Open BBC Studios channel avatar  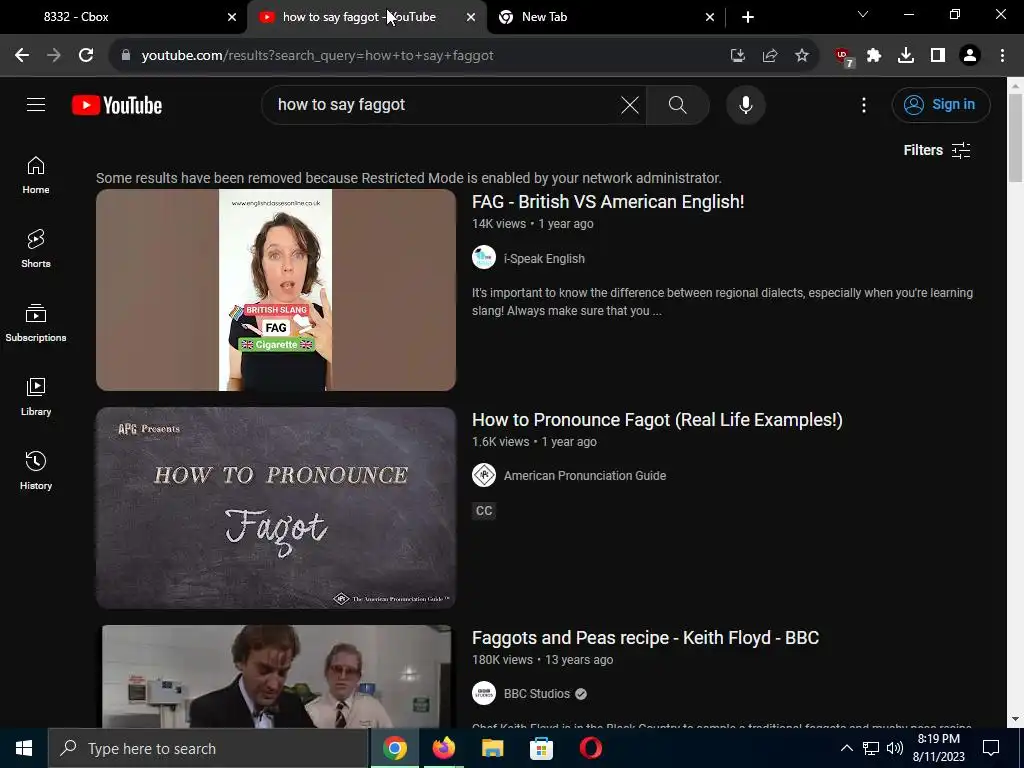click(x=484, y=693)
